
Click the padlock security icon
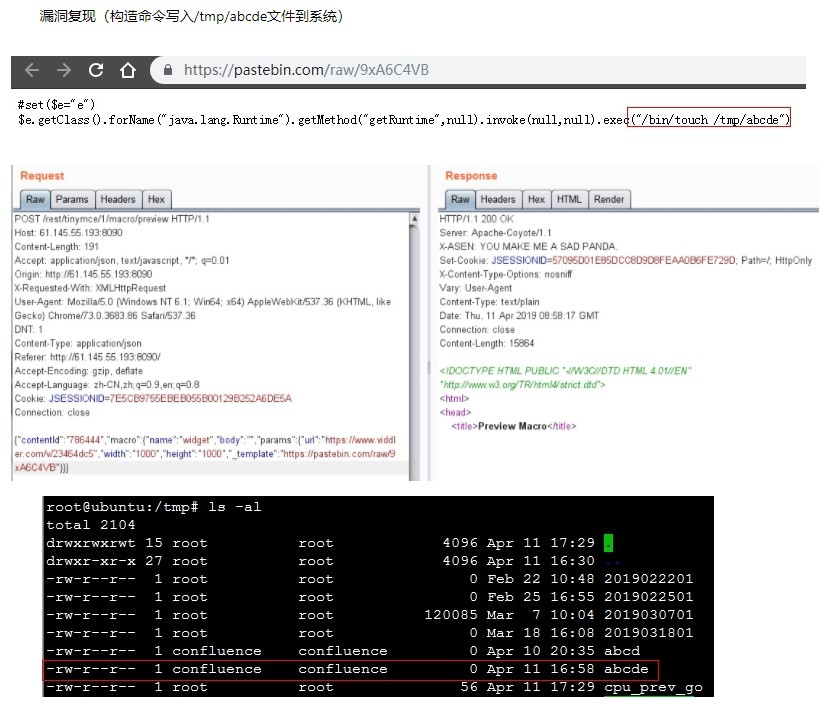pos(168,69)
